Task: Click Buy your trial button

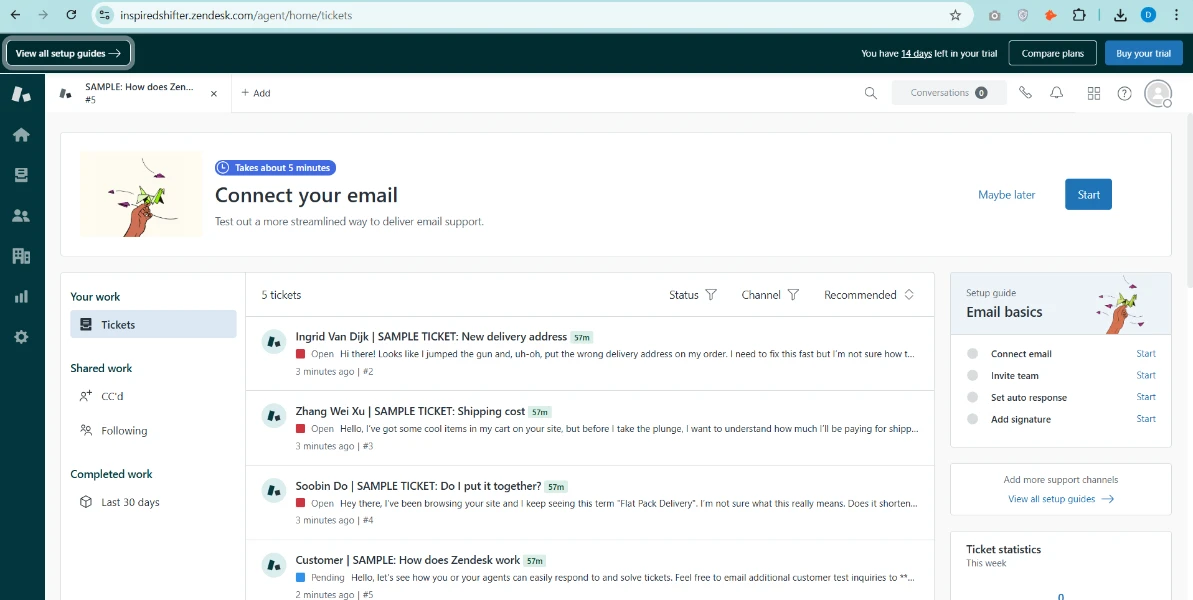Action: pyautogui.click(x=1144, y=53)
